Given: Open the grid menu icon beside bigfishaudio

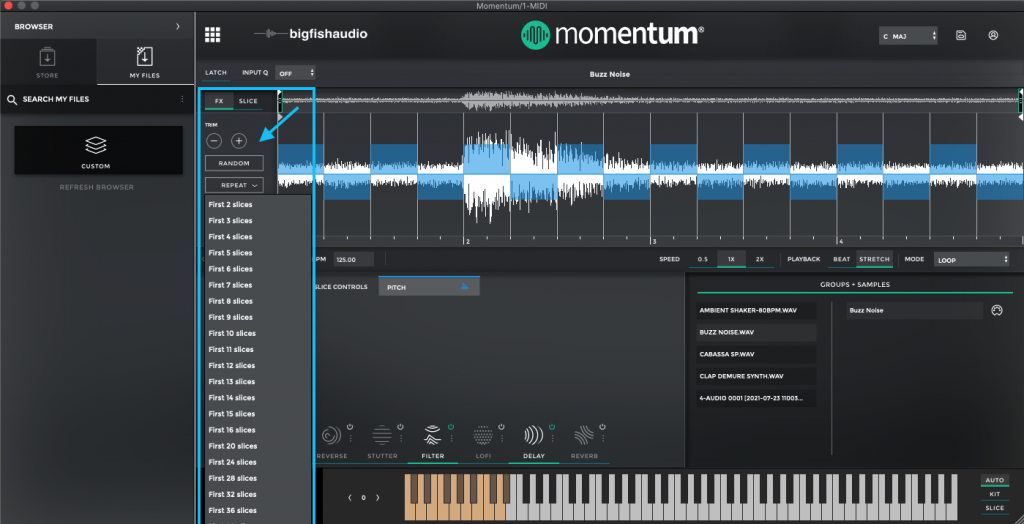Looking at the screenshot, I should (x=212, y=35).
